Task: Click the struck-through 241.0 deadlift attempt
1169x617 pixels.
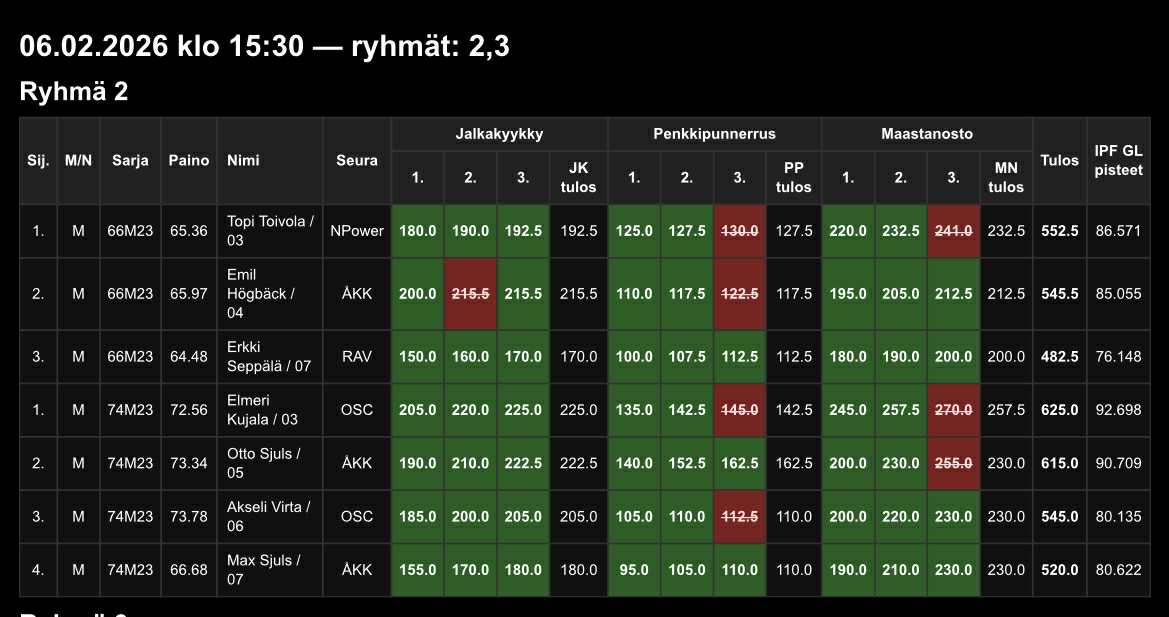Action: (953, 231)
